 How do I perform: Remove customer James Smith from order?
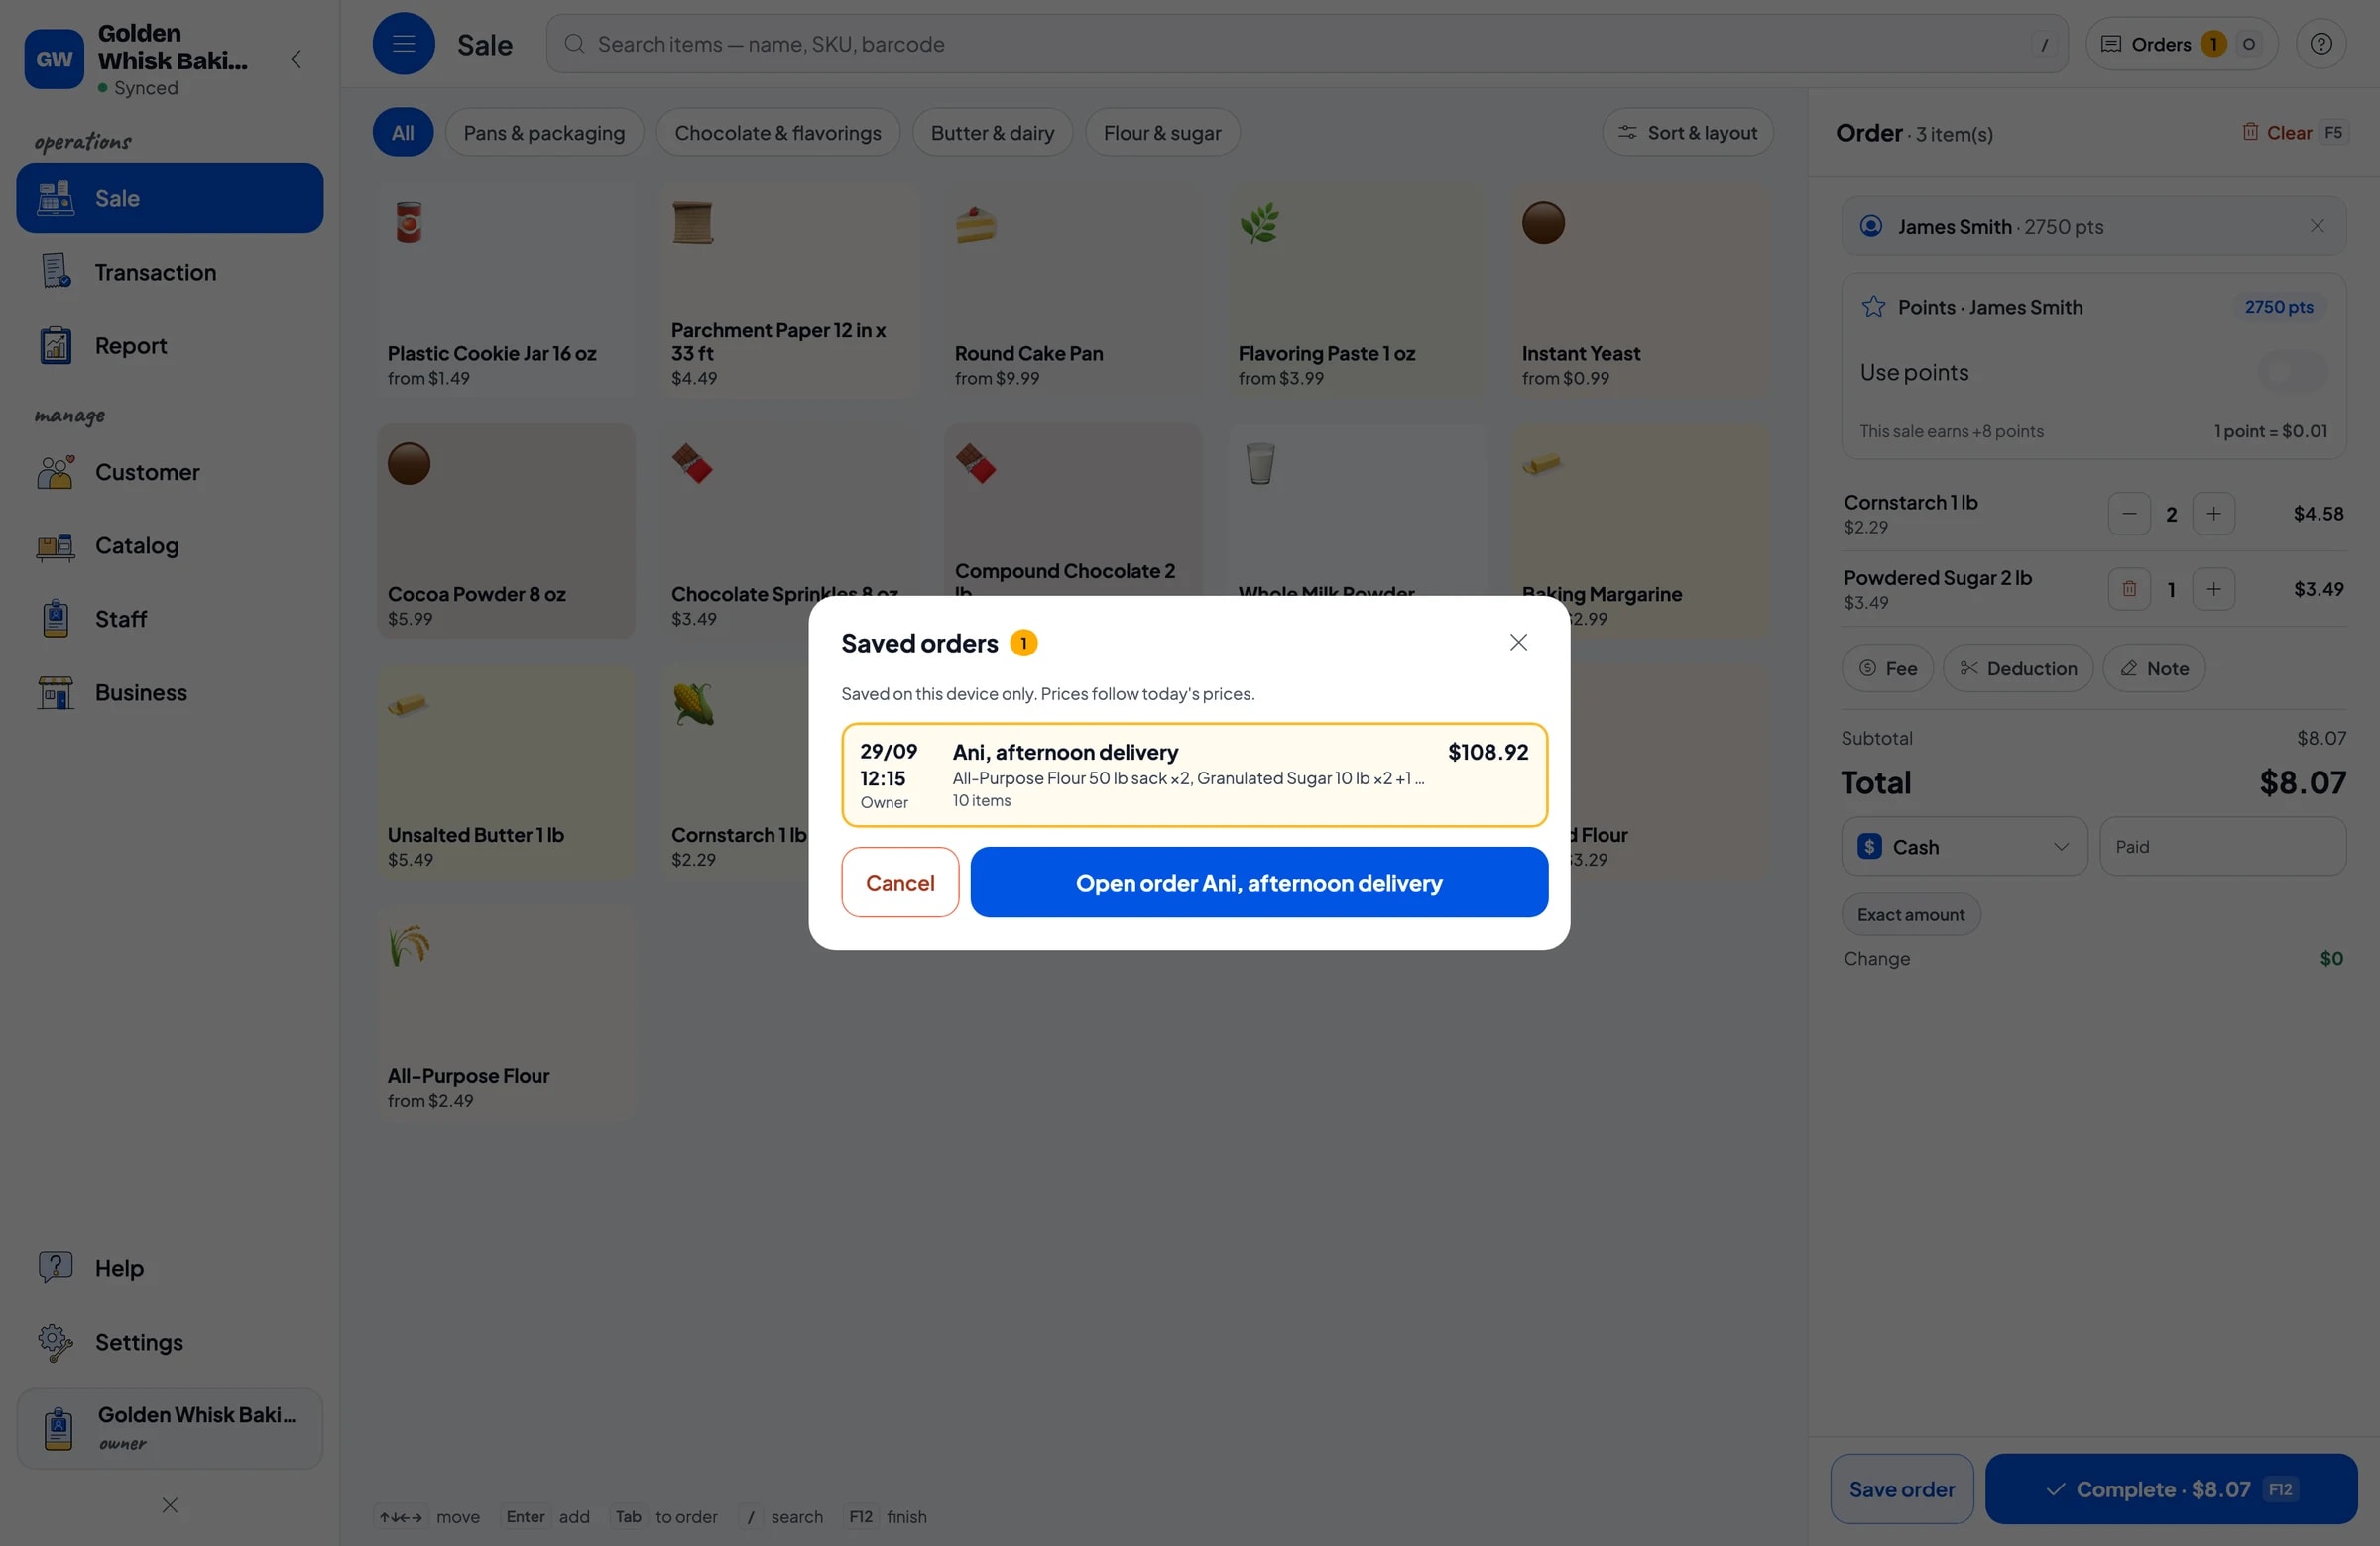[x=2316, y=226]
